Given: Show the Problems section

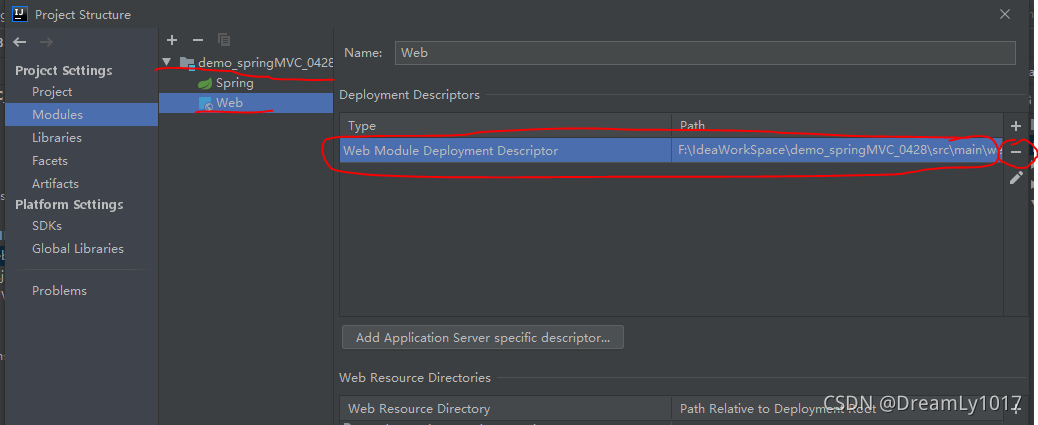Looking at the screenshot, I should click(x=59, y=291).
